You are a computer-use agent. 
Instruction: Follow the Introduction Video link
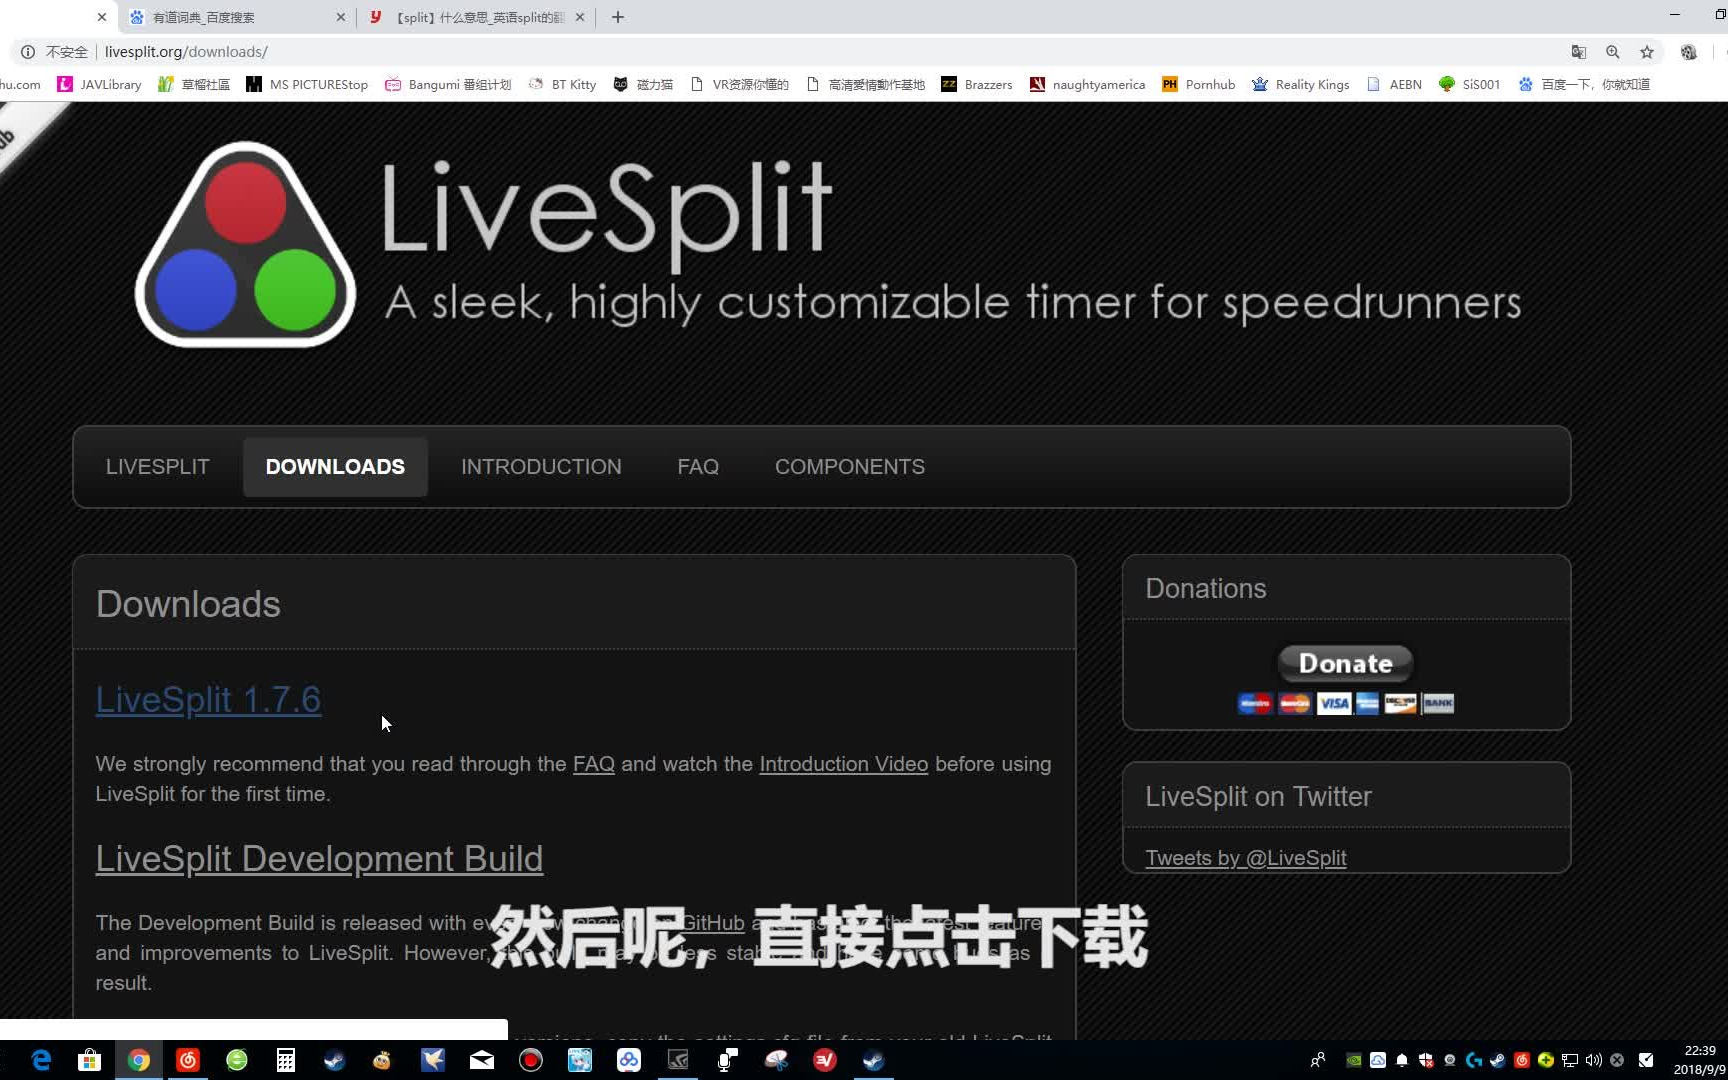pos(843,763)
